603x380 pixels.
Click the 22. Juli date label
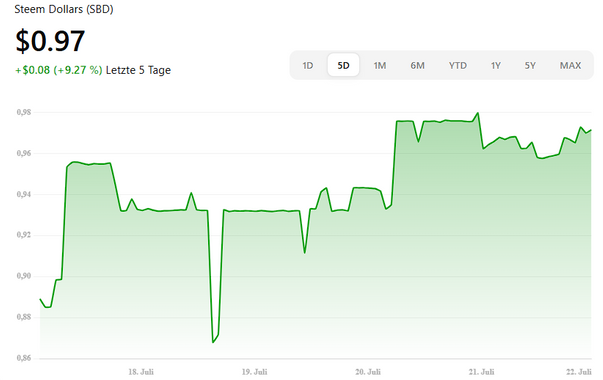(578, 372)
